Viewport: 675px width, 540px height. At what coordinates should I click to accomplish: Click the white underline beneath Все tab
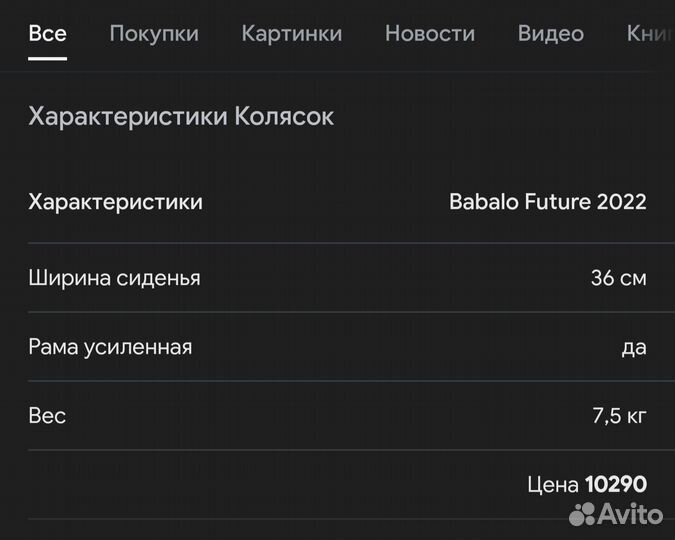pos(47,59)
